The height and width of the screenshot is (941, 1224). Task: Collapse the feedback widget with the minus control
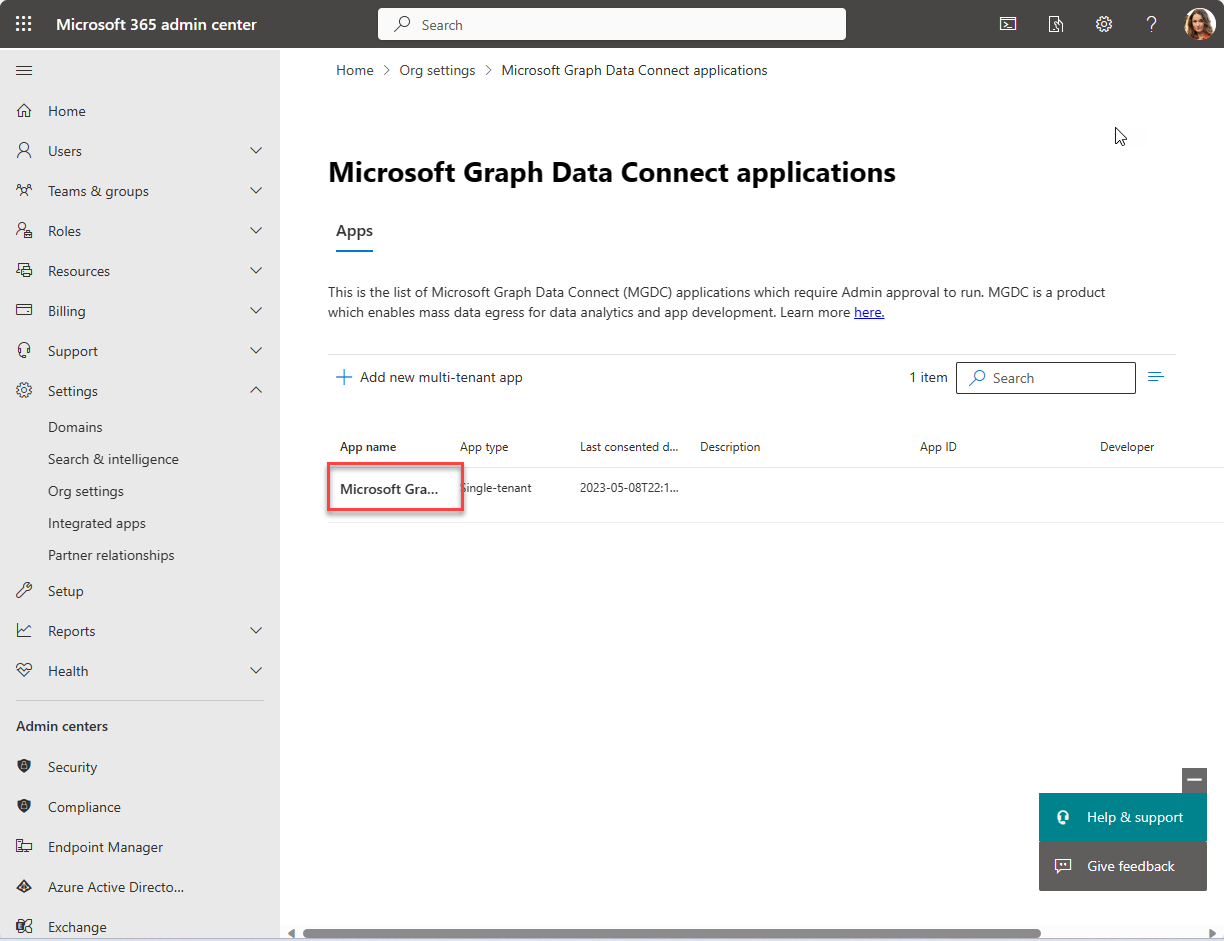click(1194, 779)
